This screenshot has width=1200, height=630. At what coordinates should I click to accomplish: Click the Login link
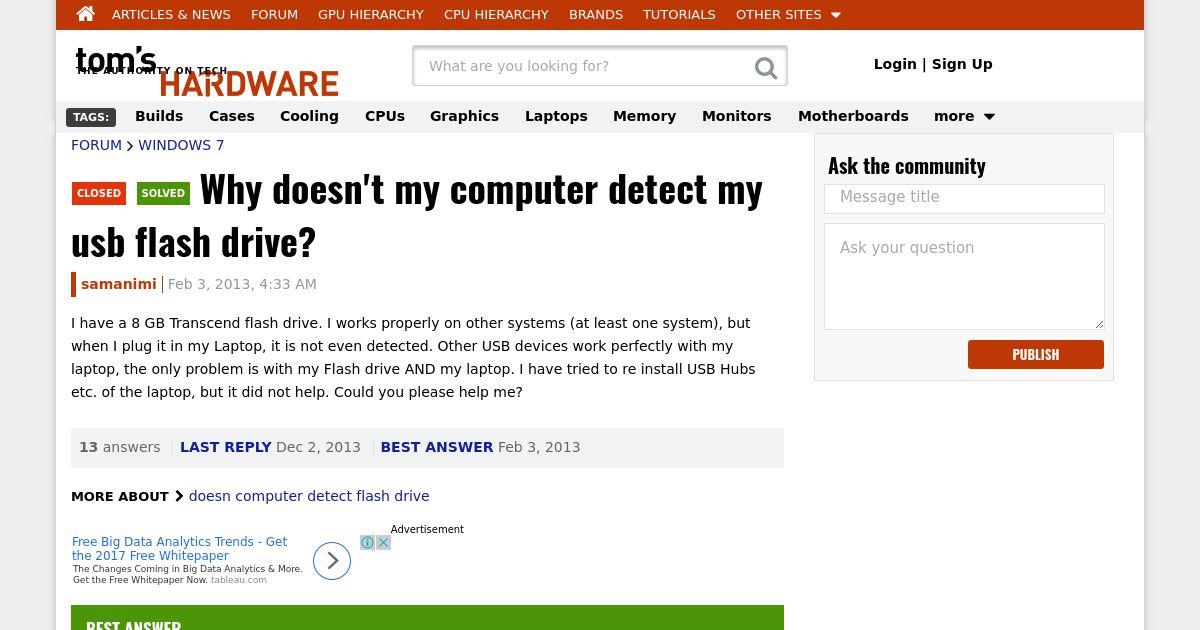pos(895,64)
